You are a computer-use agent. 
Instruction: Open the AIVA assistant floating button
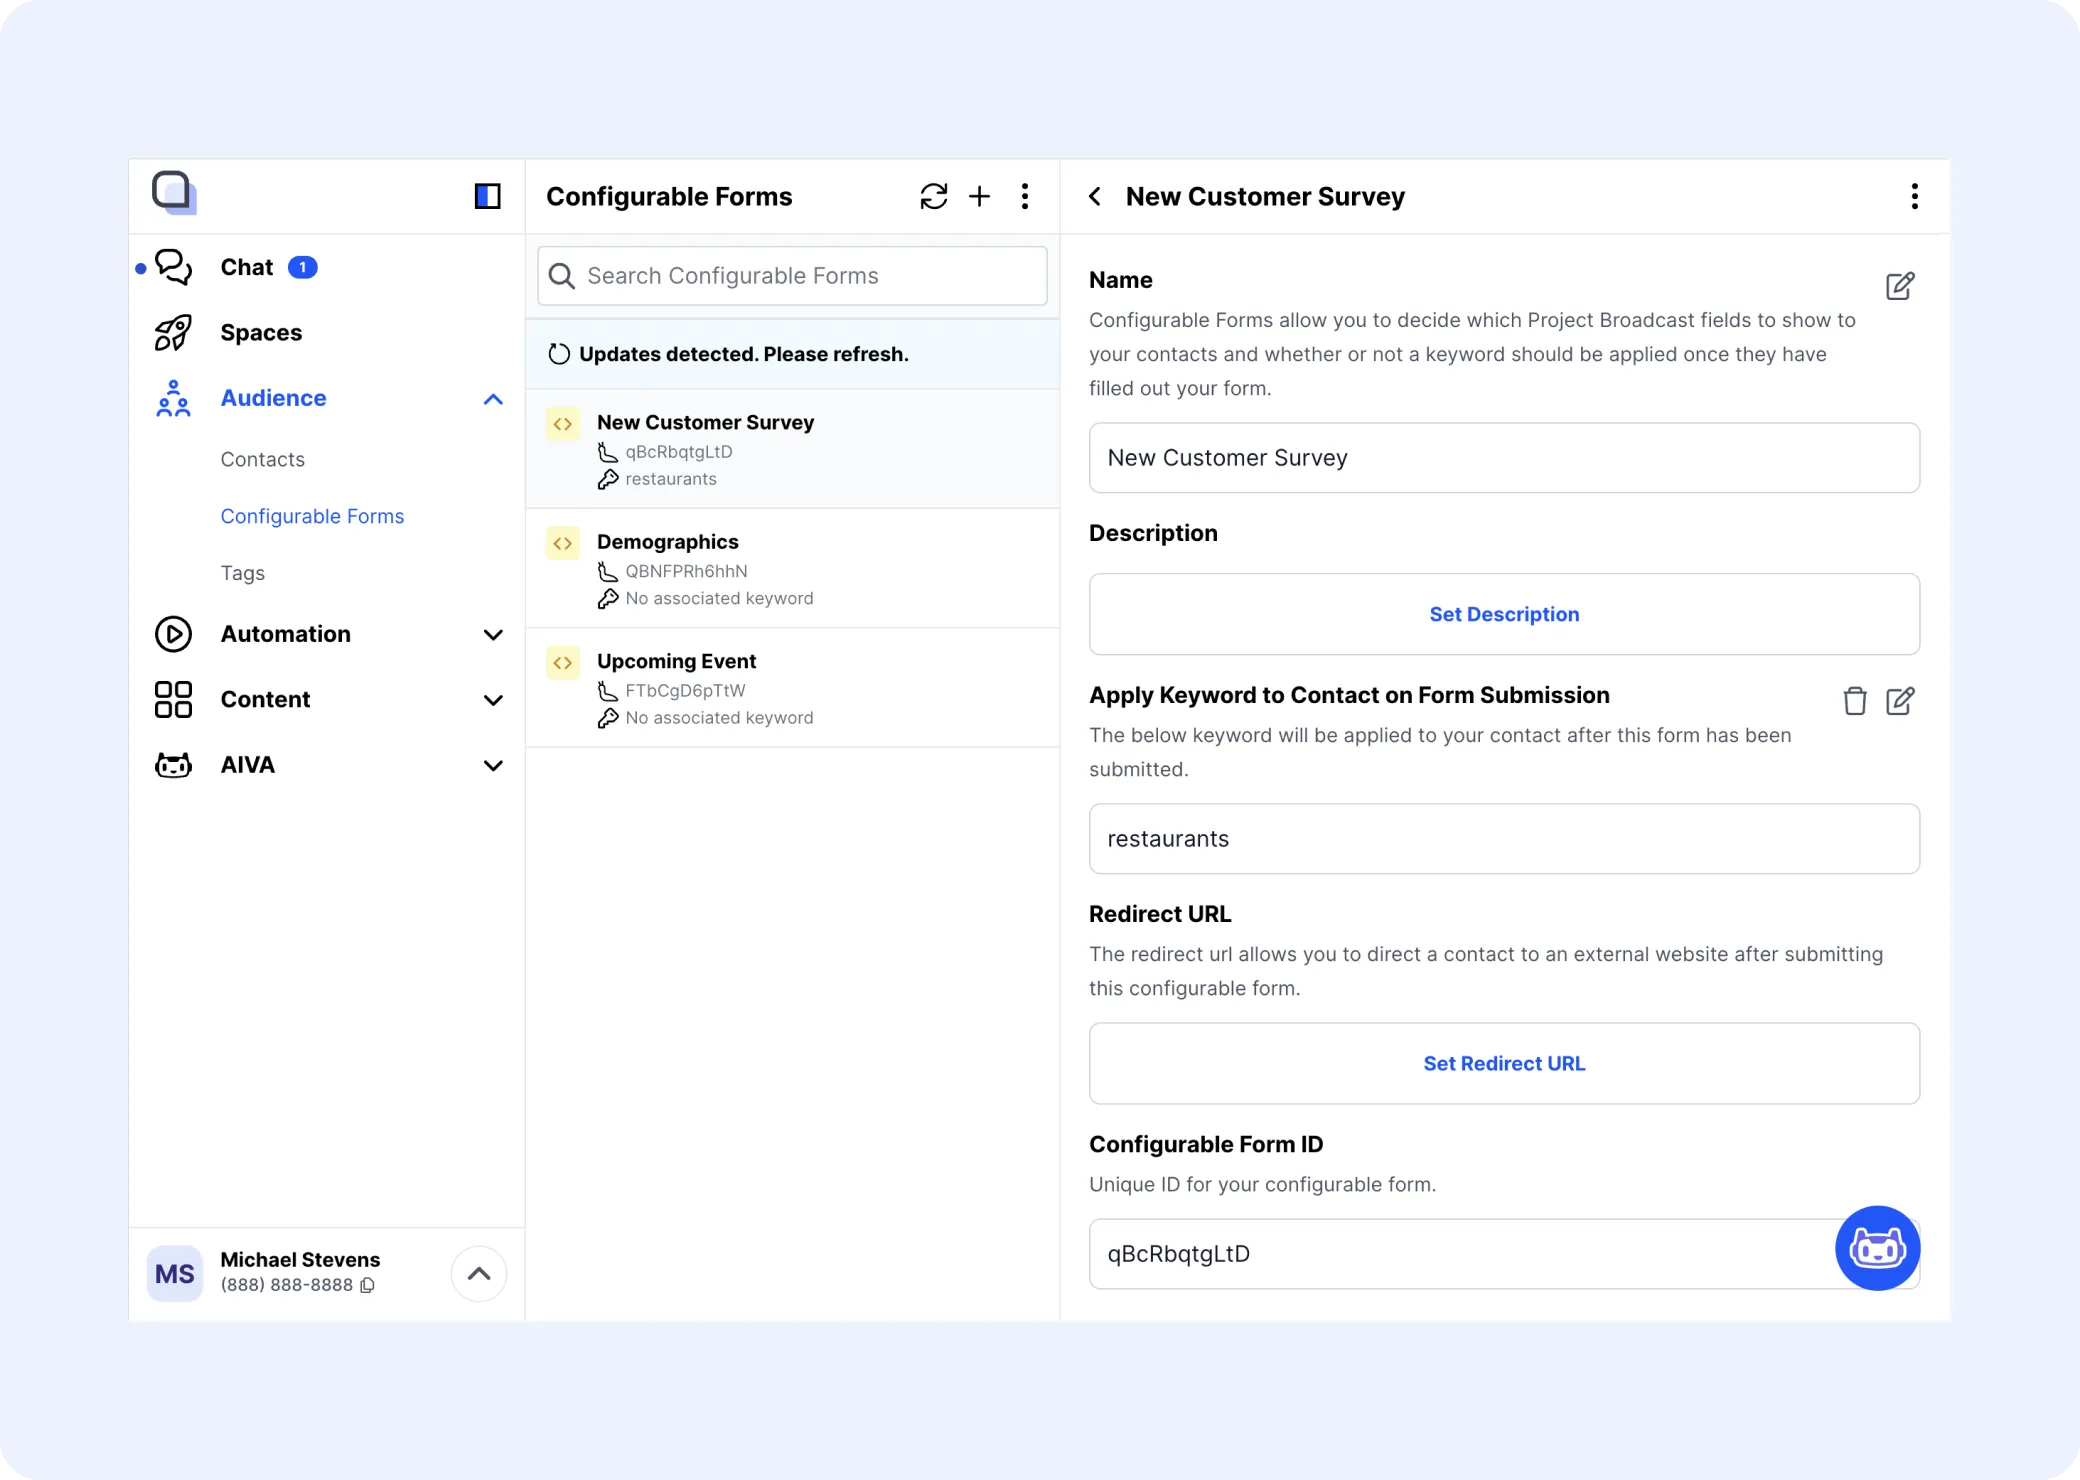tap(1877, 1248)
